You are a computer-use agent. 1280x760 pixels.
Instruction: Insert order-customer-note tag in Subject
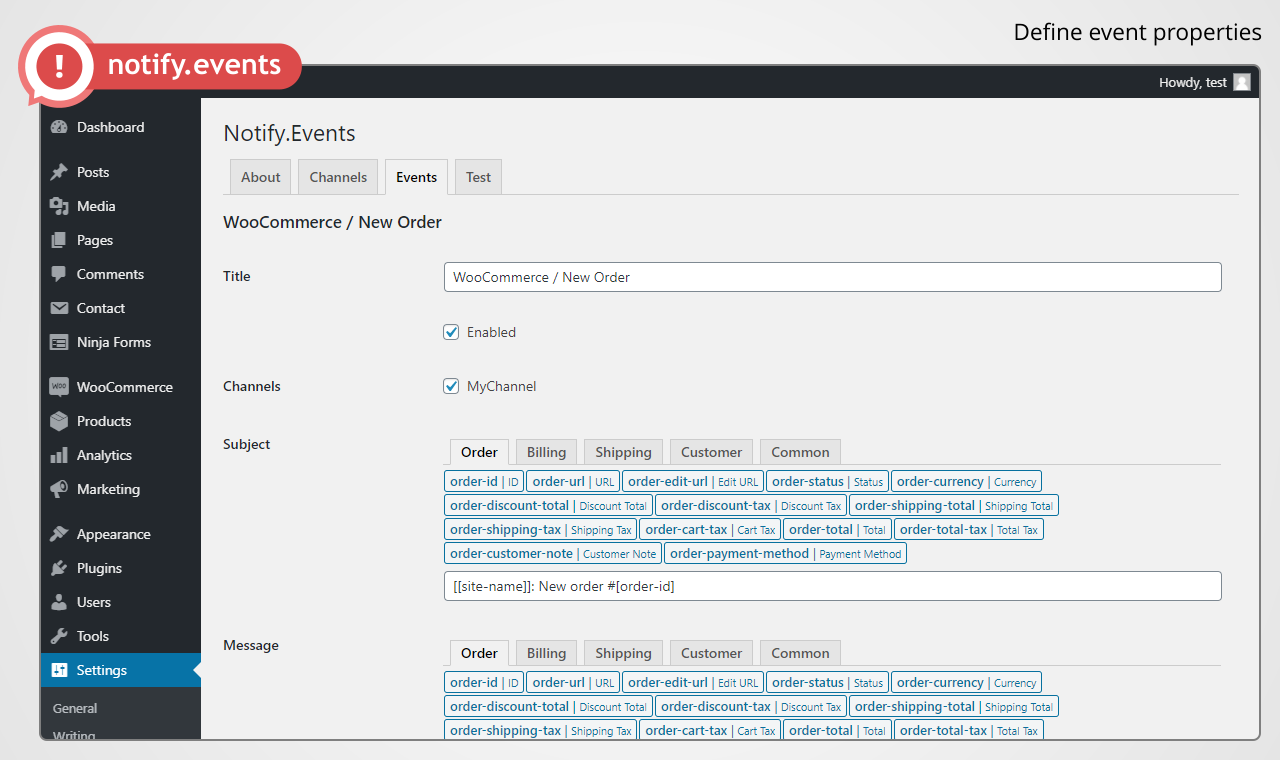coord(553,554)
